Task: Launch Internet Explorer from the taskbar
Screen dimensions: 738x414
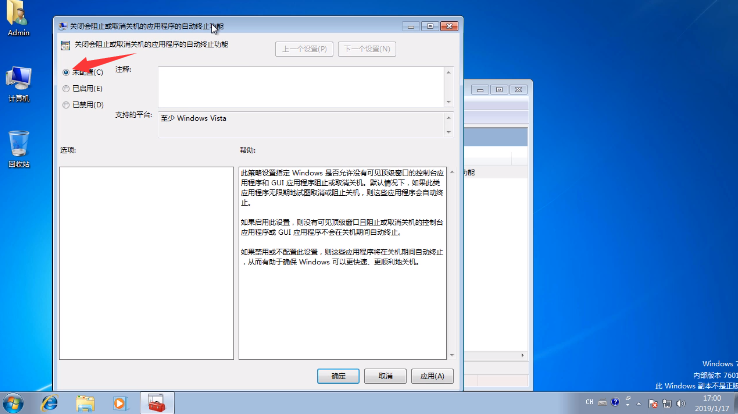Action: point(48,402)
